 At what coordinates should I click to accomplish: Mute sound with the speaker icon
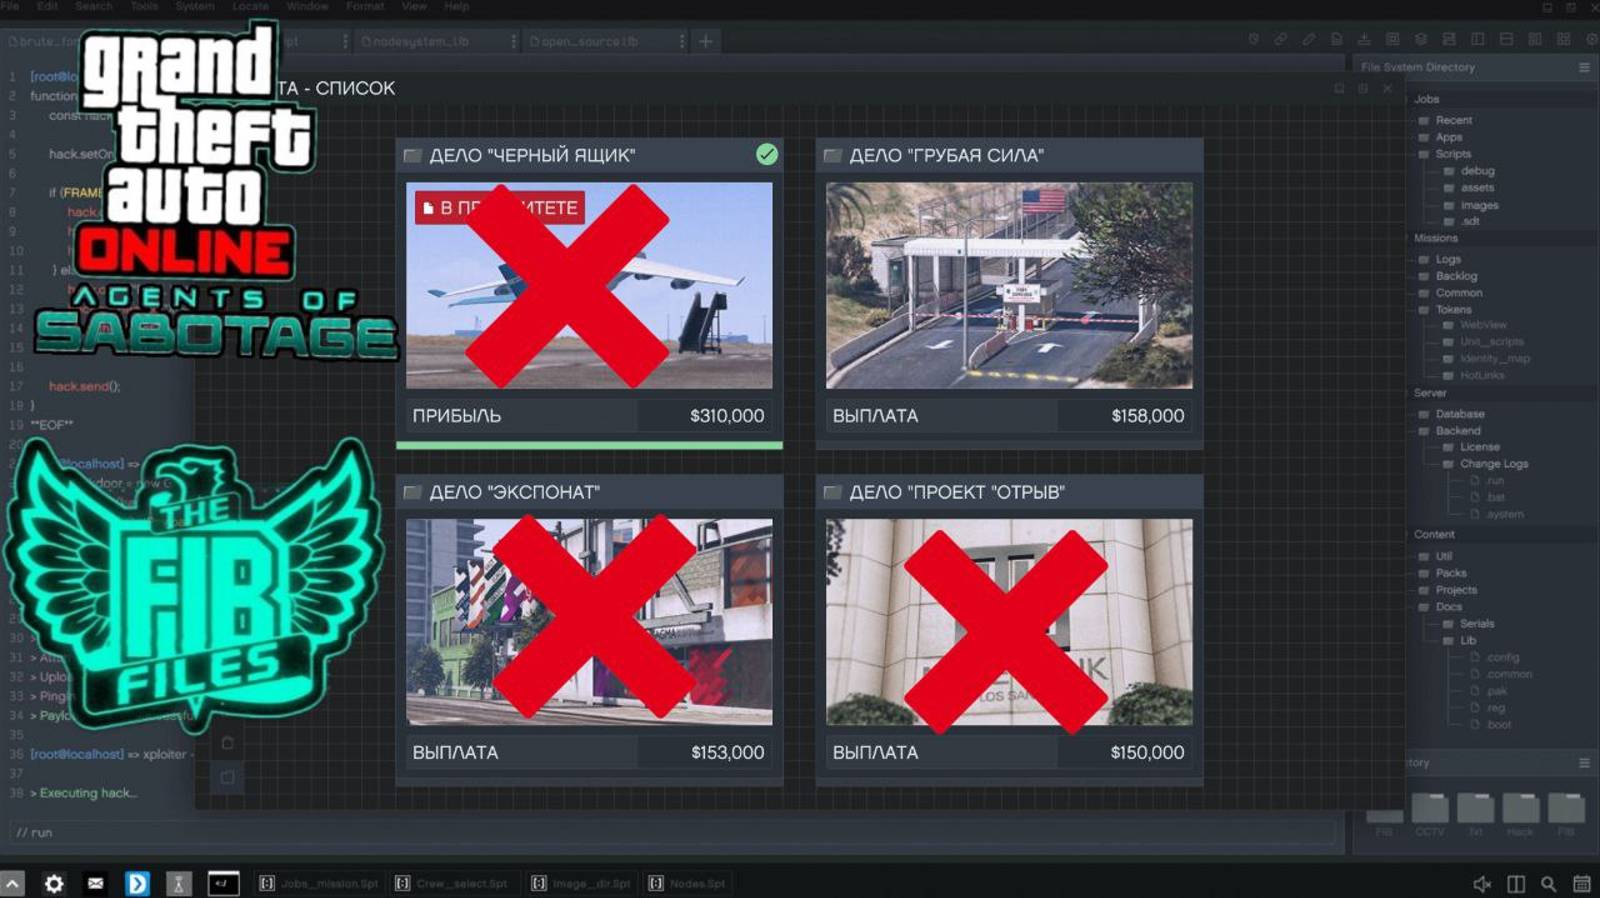1483,884
